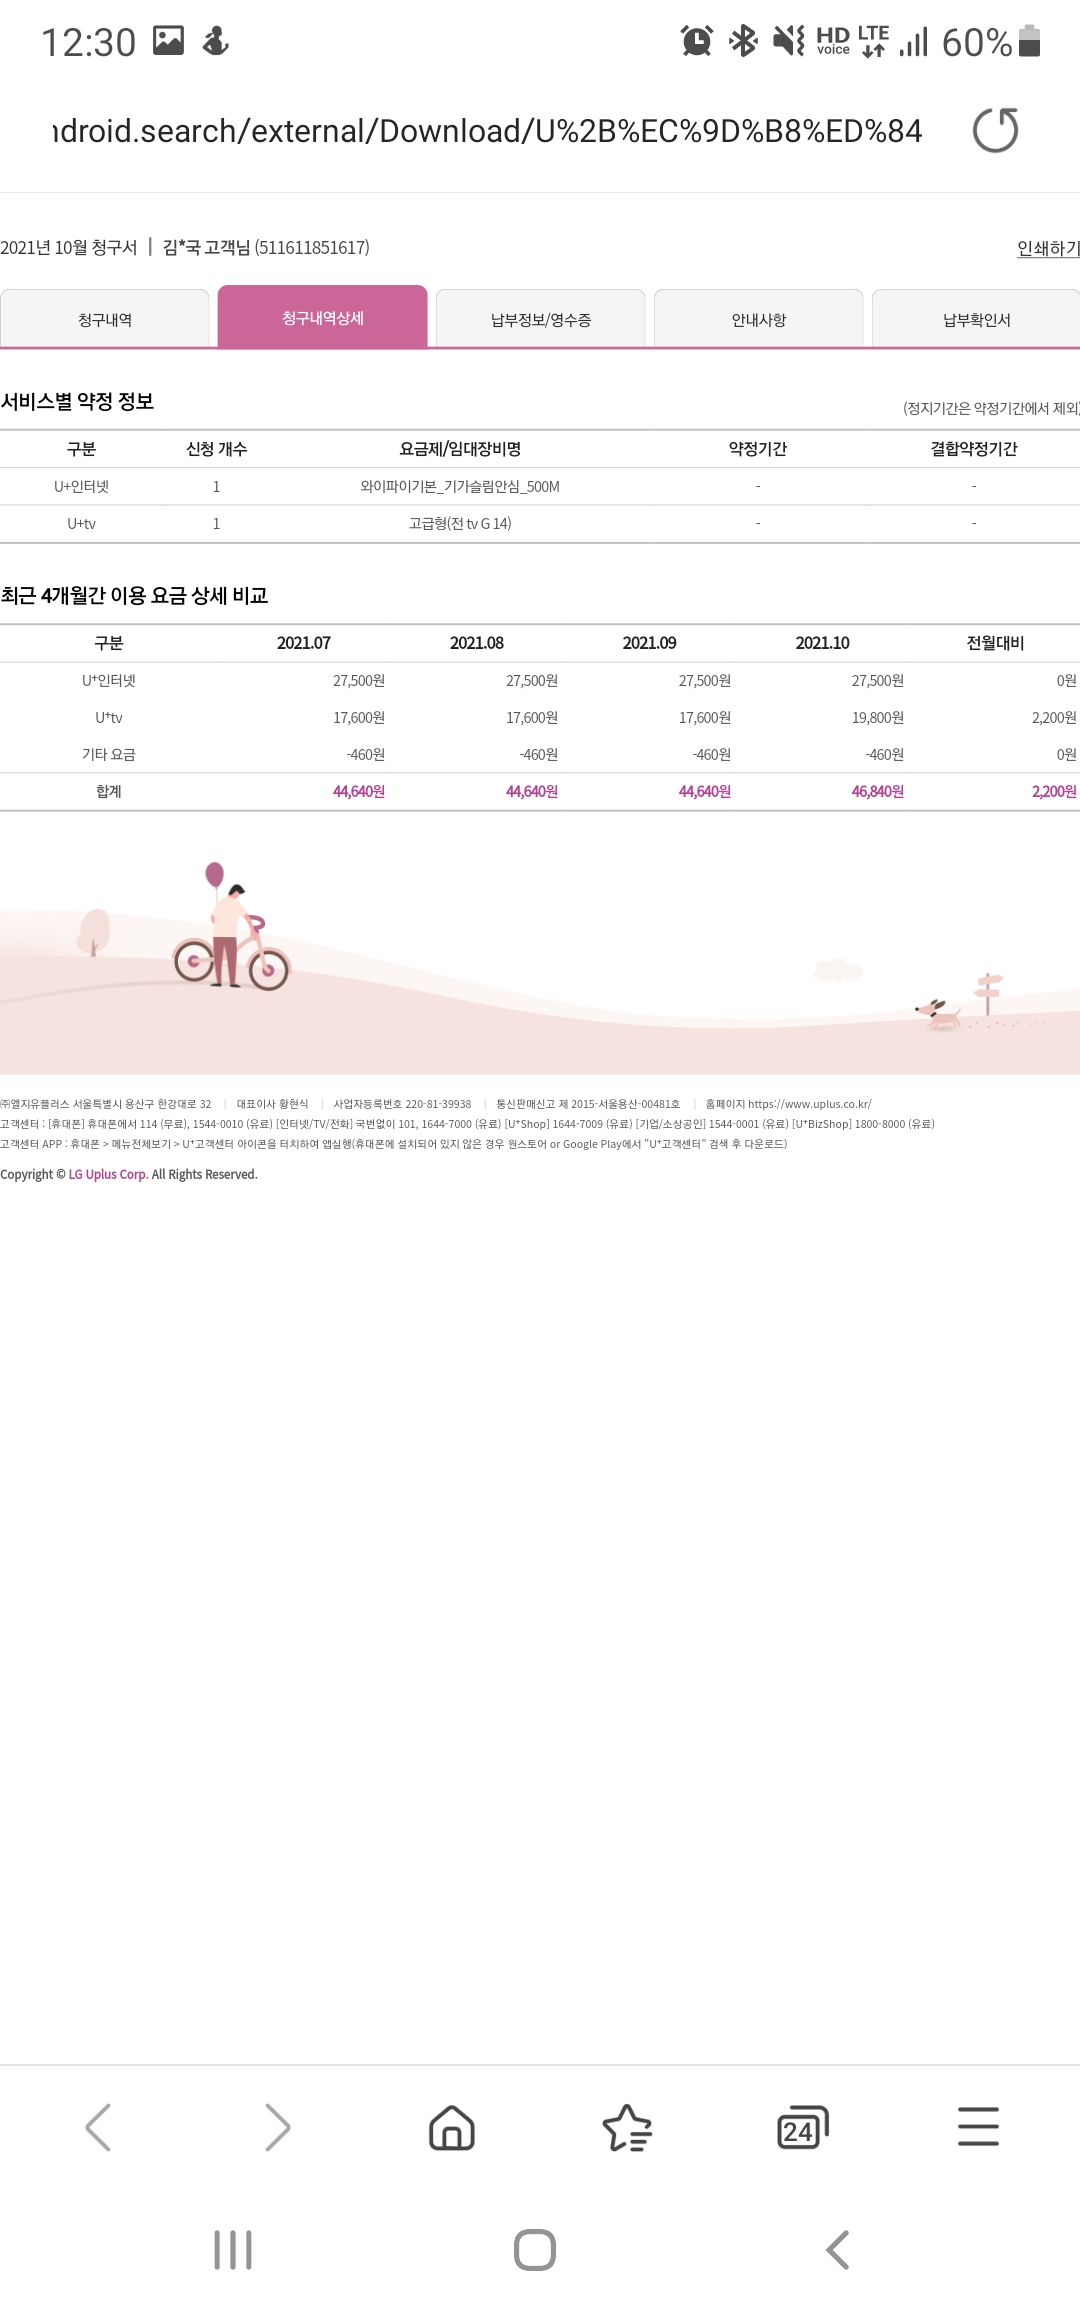This screenshot has height=2316, width=1080.
Task: Tap Android recent apps button
Action: click(x=233, y=2250)
